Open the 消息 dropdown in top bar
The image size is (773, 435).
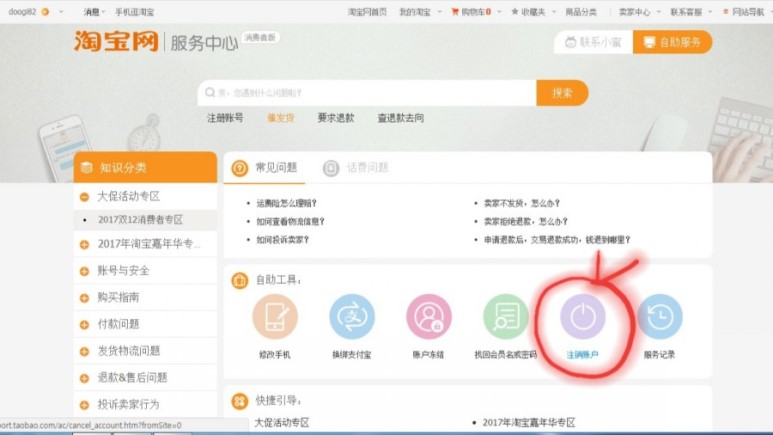(94, 12)
